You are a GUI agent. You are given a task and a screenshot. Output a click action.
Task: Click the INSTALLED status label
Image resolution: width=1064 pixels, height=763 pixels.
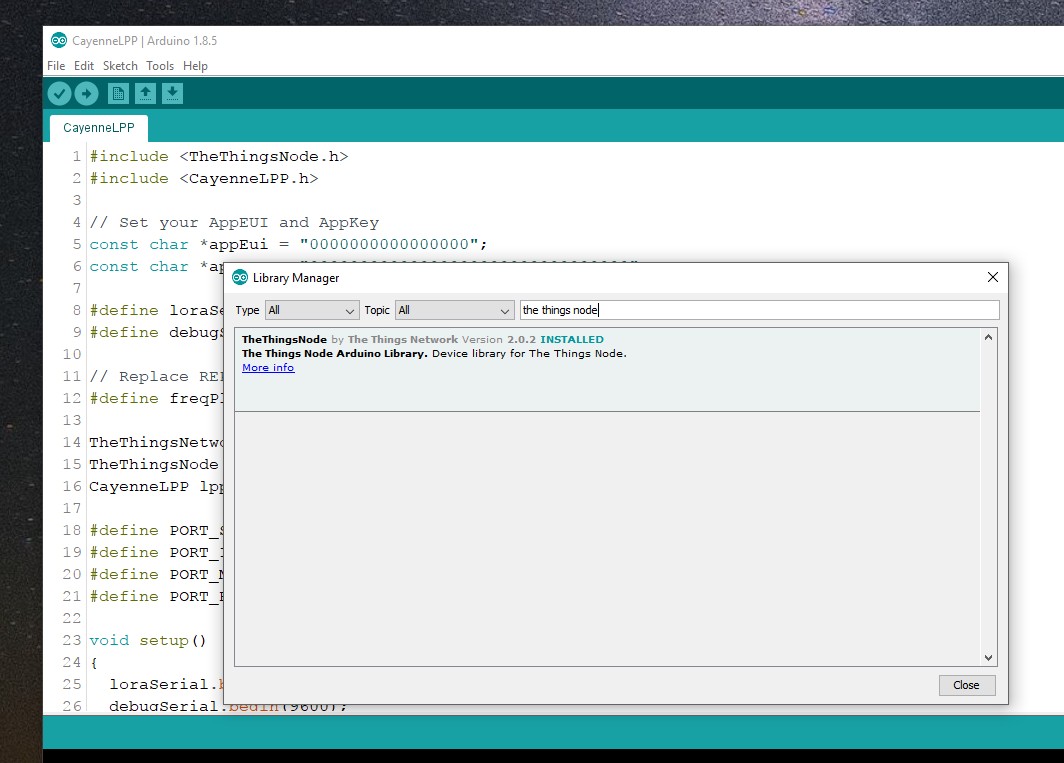coord(572,339)
